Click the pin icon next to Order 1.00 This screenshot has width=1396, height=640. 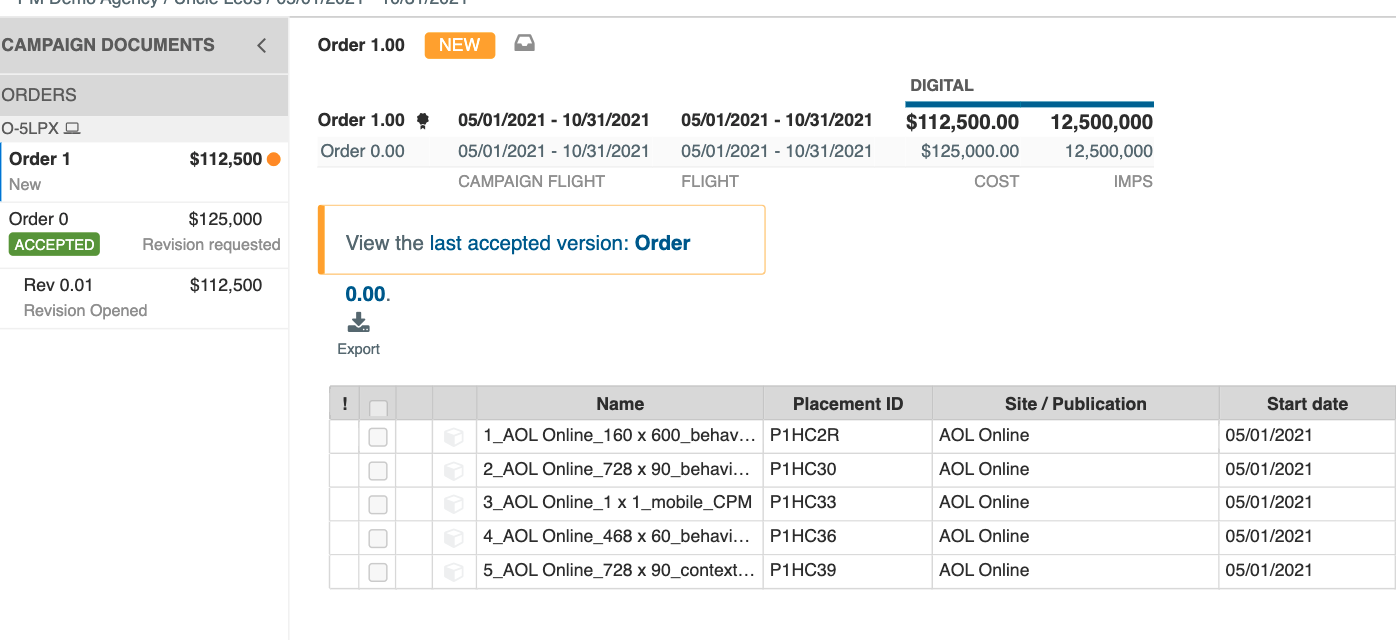click(x=420, y=119)
